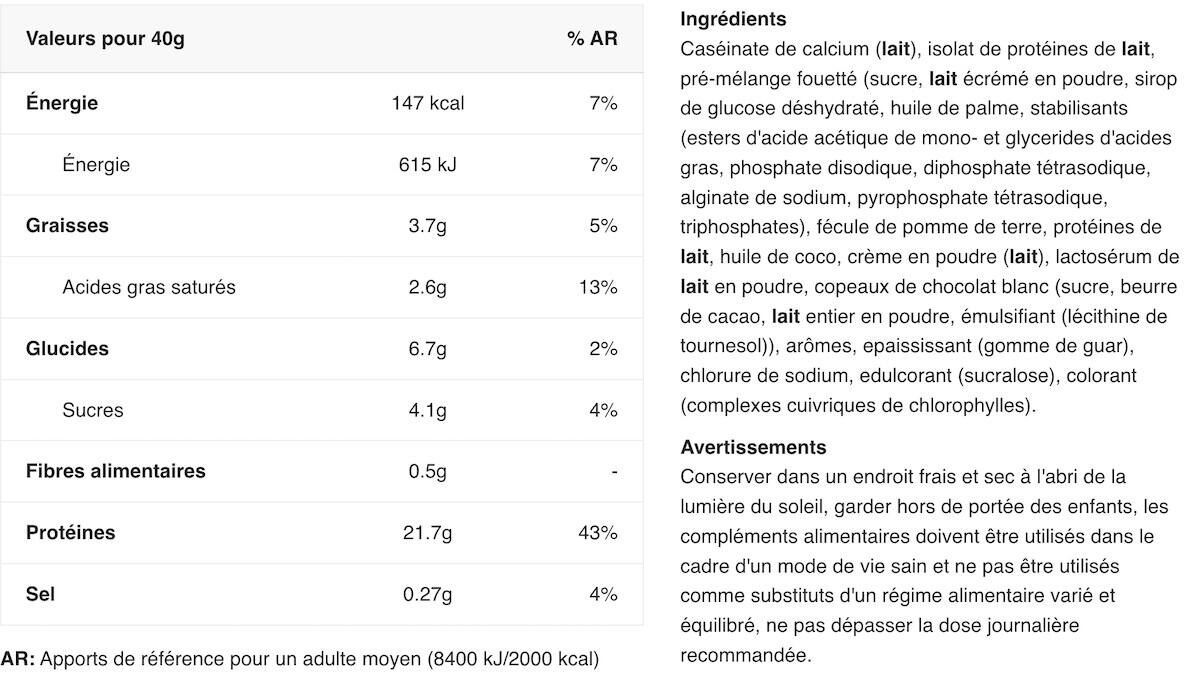This screenshot has height=680, width=1200.
Task: Click the "Avertissements" heading
Action: pos(753,447)
